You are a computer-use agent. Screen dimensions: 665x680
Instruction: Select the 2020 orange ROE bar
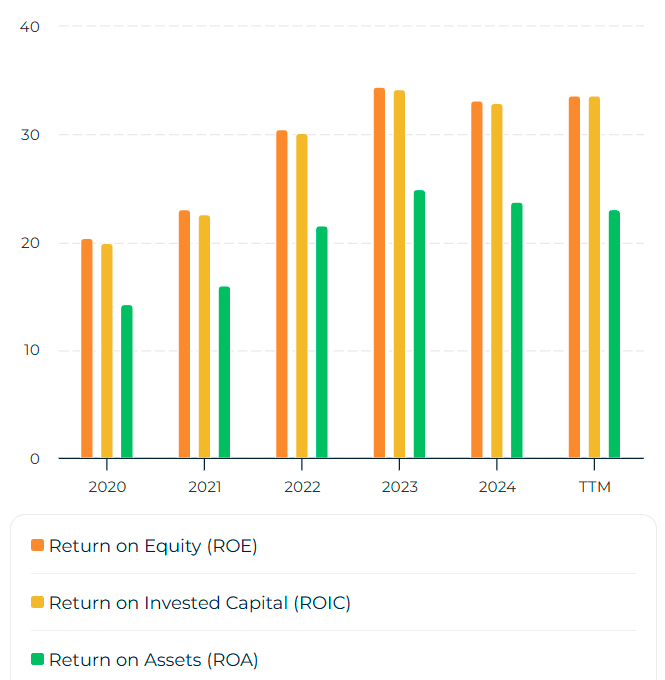point(87,349)
